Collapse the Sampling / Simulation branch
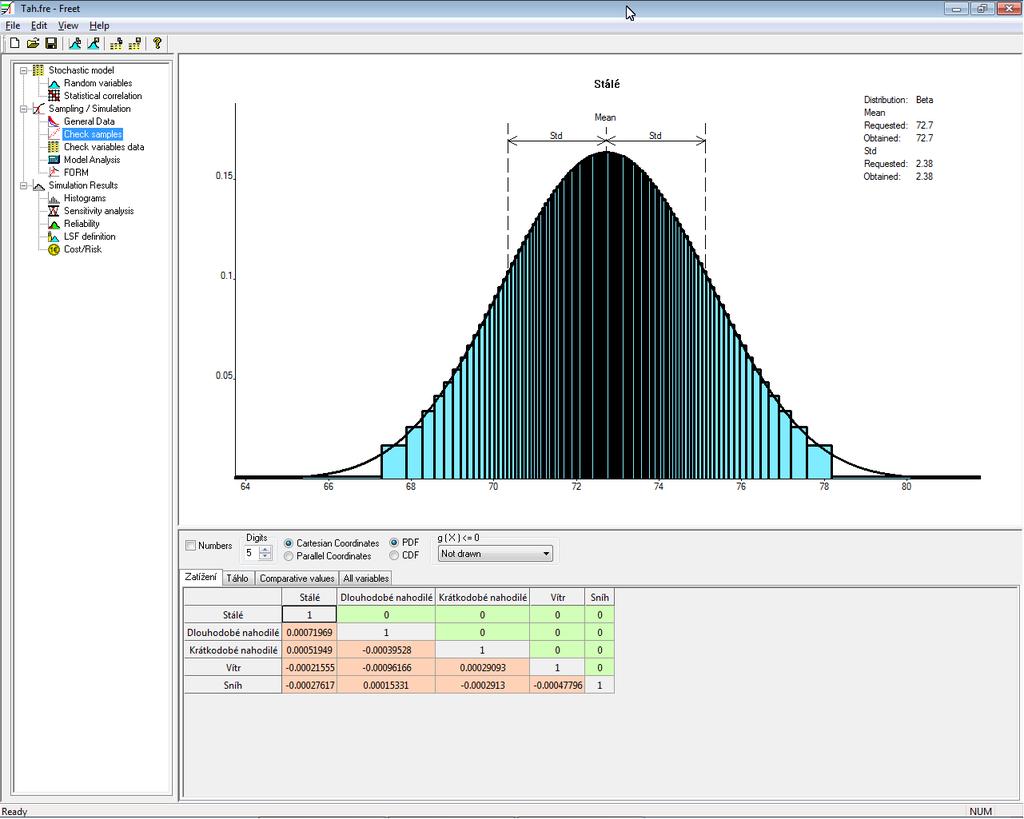 tap(24, 109)
